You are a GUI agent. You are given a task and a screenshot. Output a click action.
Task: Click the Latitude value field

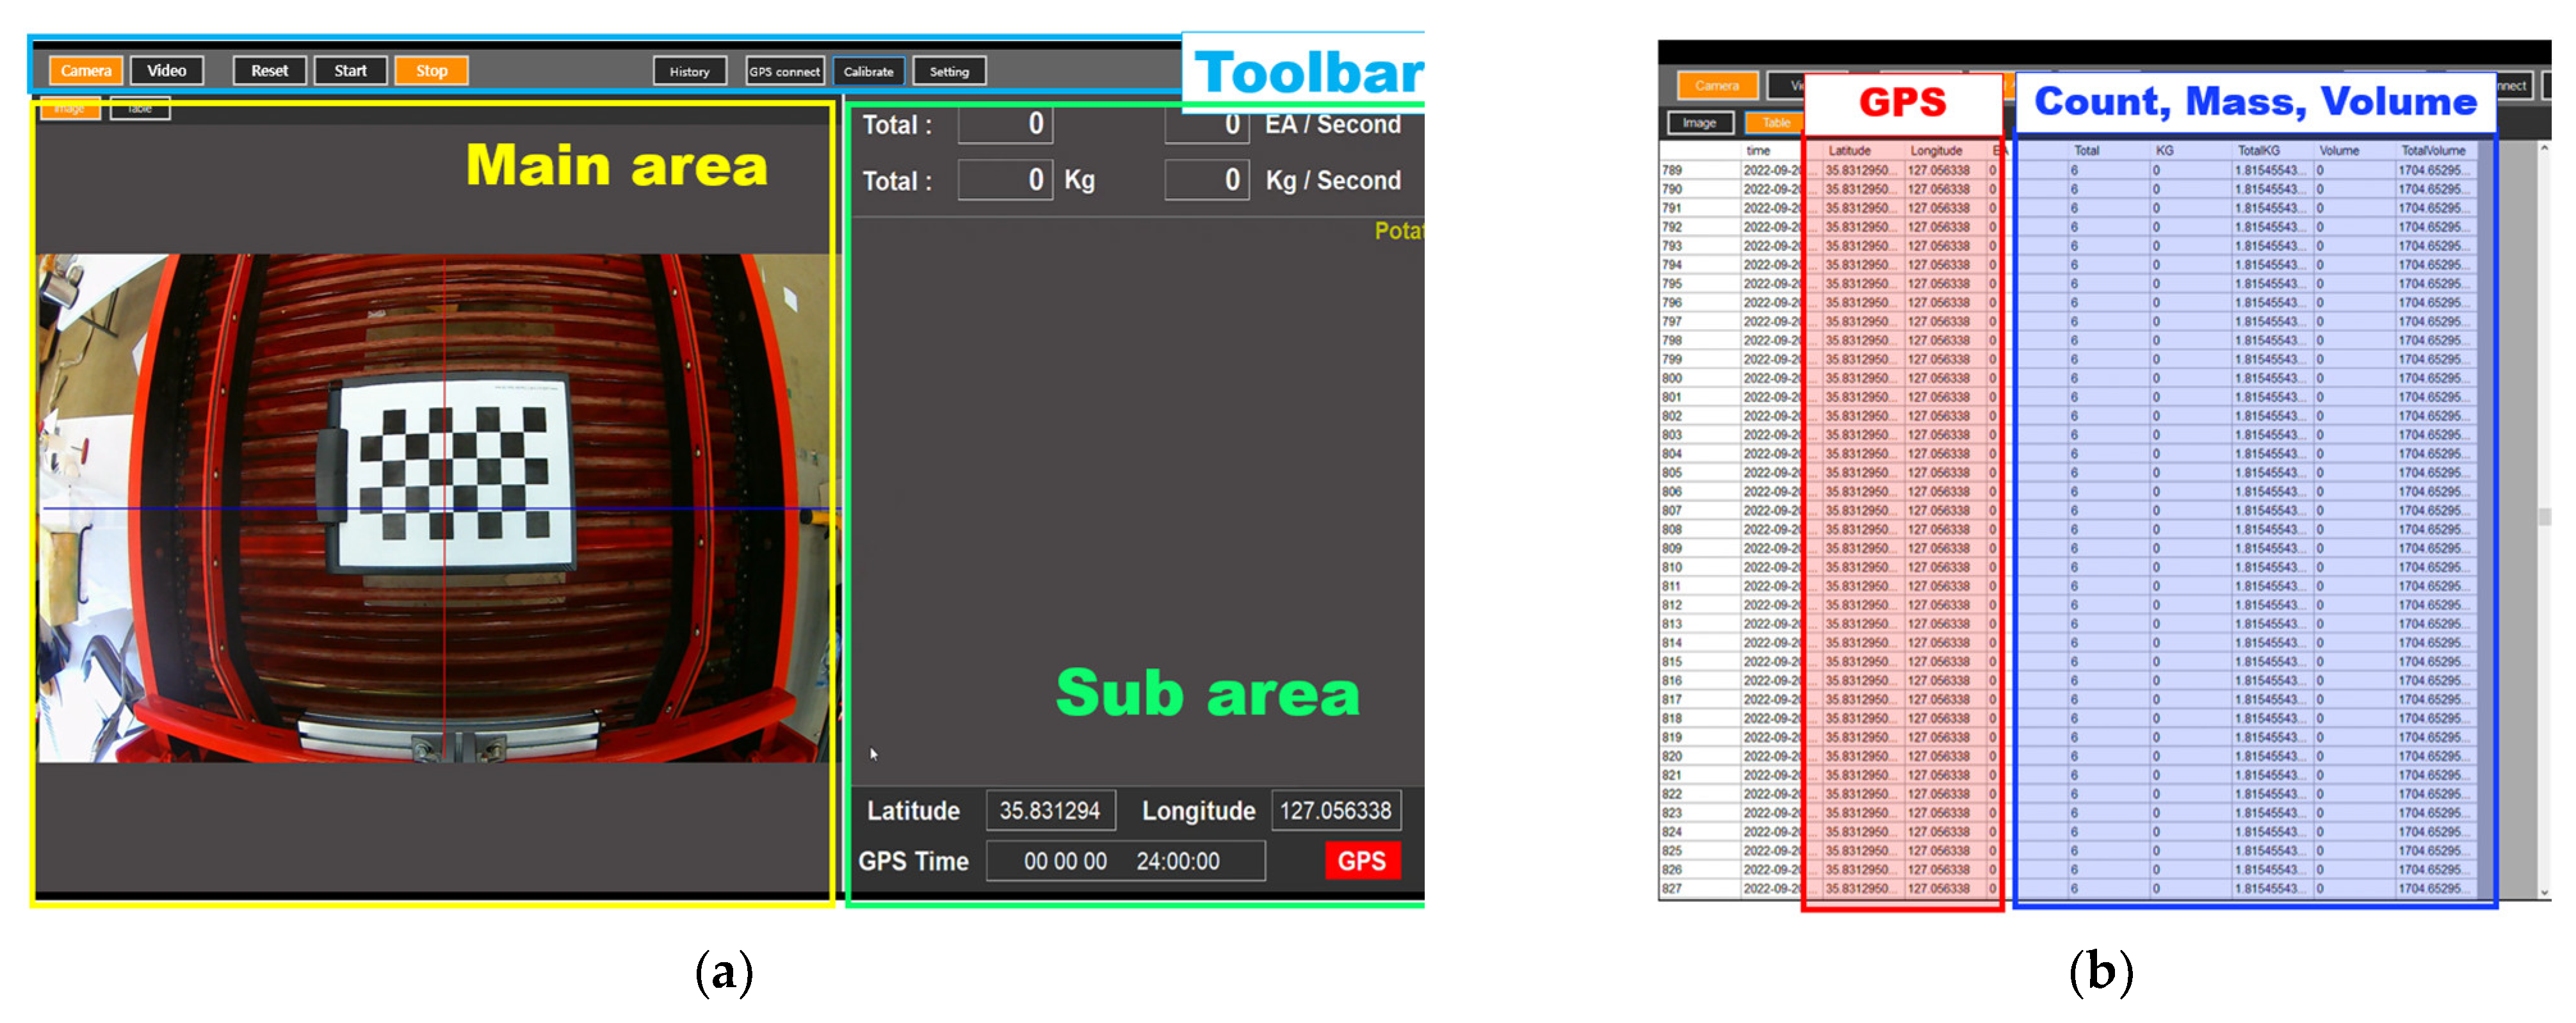1050,811
